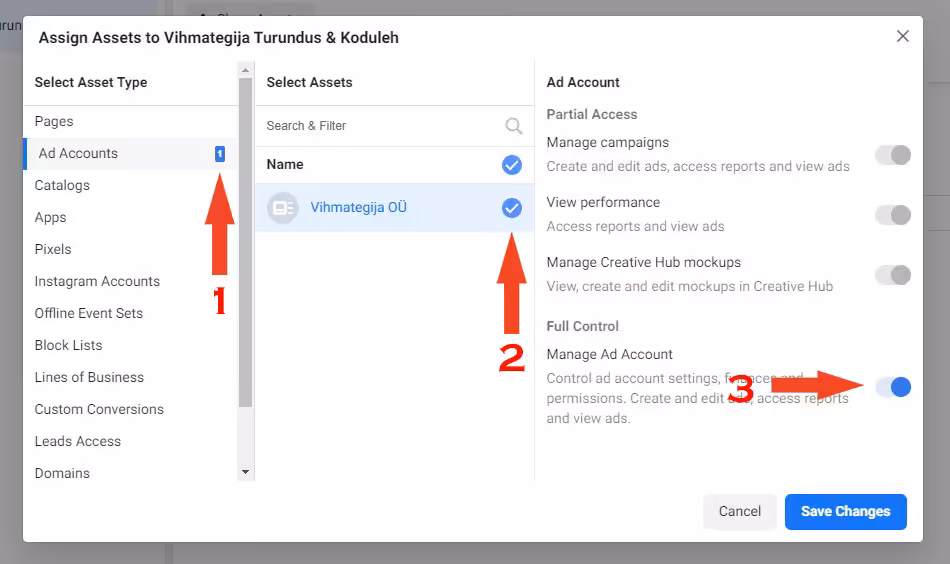Close the Assign Assets dialog

[x=902, y=37]
